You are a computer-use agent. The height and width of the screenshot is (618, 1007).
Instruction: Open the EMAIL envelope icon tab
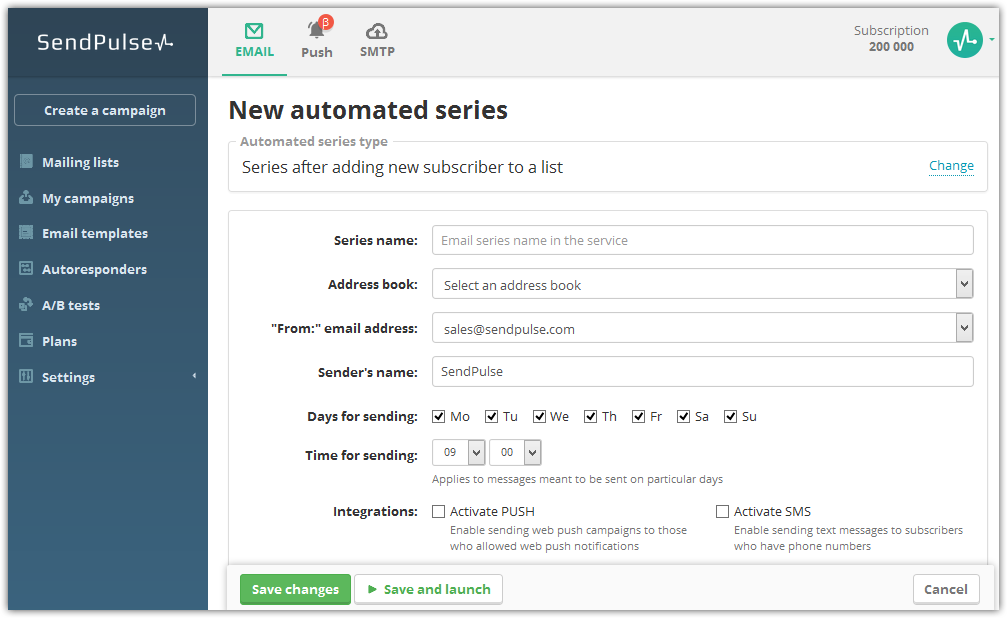point(254,31)
